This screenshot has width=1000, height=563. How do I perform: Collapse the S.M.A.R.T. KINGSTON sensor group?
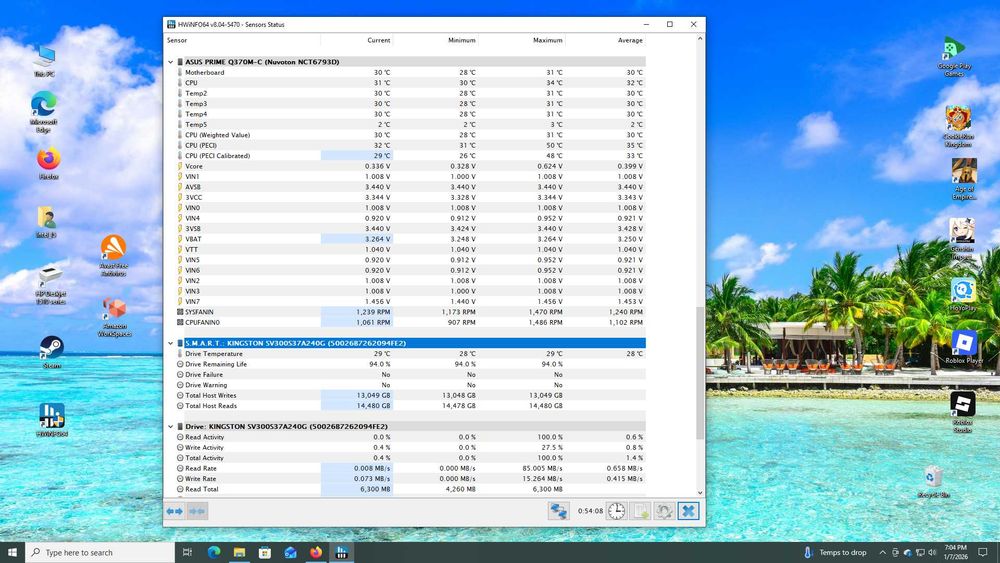tap(170, 343)
